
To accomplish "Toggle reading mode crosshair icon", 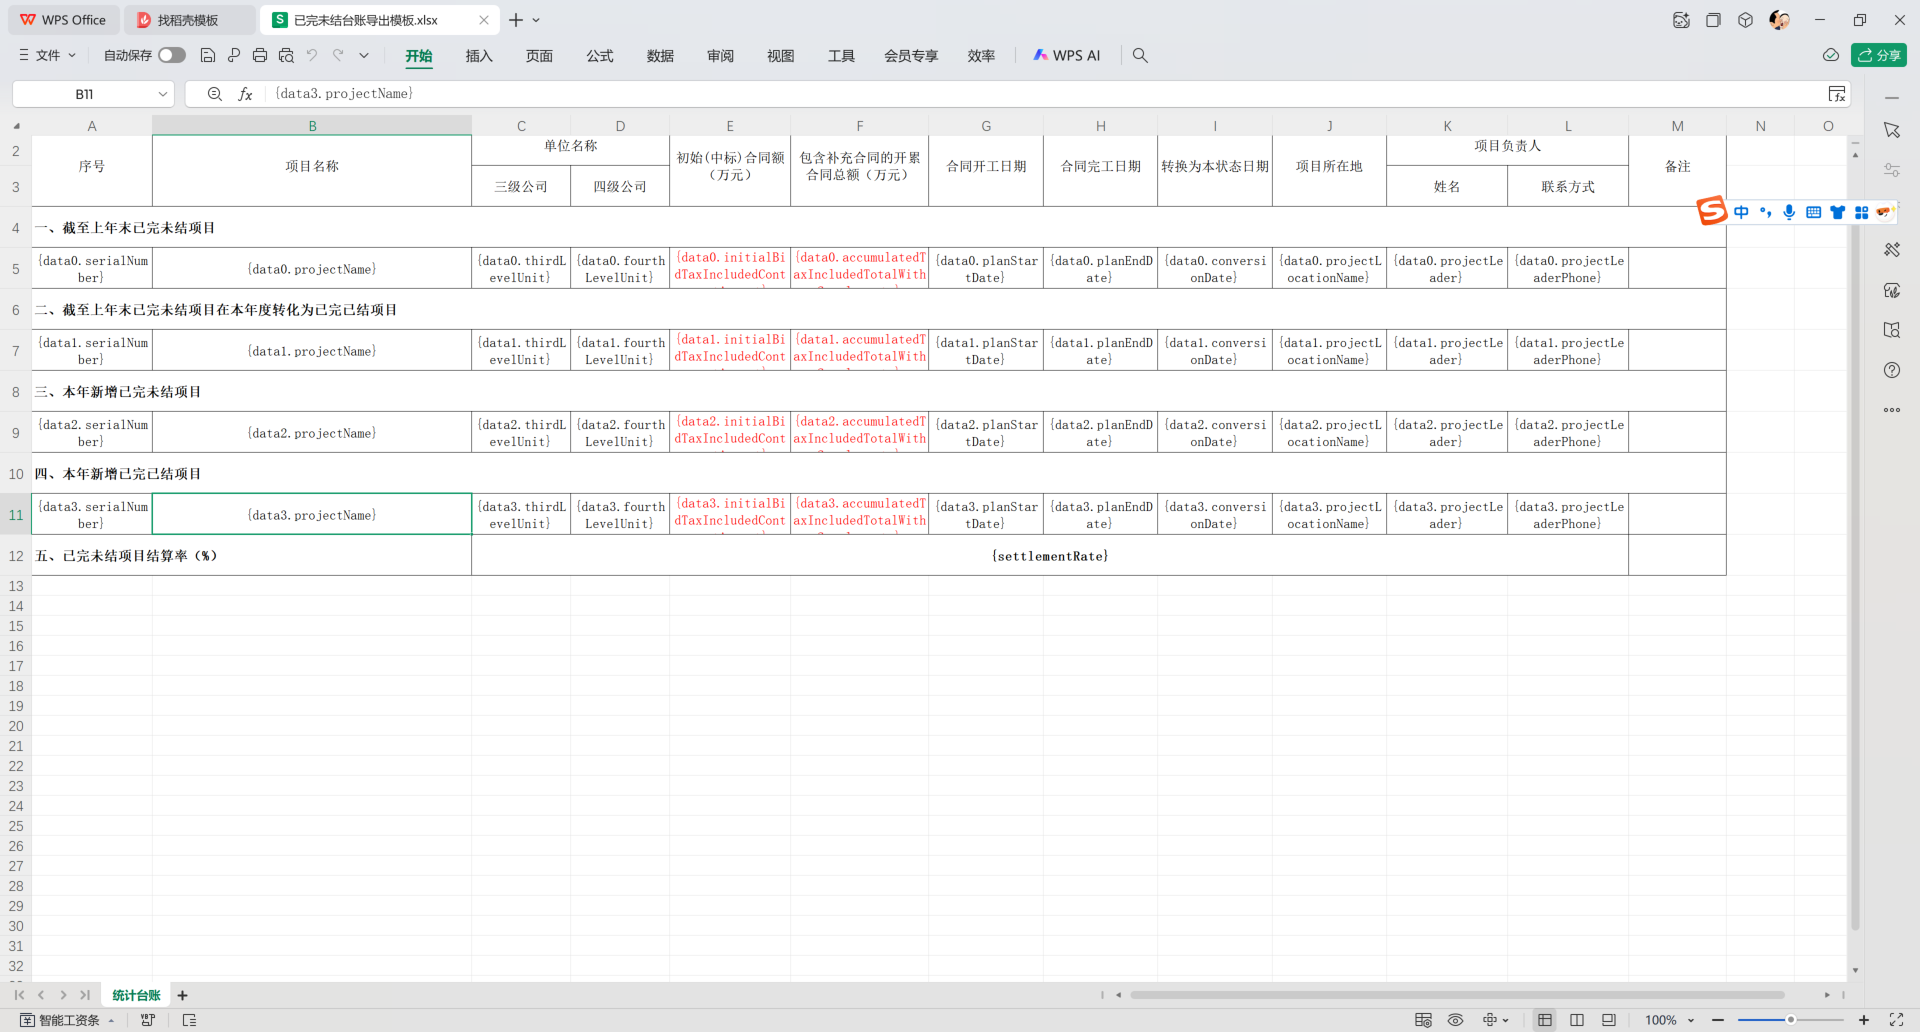I will click(1490, 1020).
